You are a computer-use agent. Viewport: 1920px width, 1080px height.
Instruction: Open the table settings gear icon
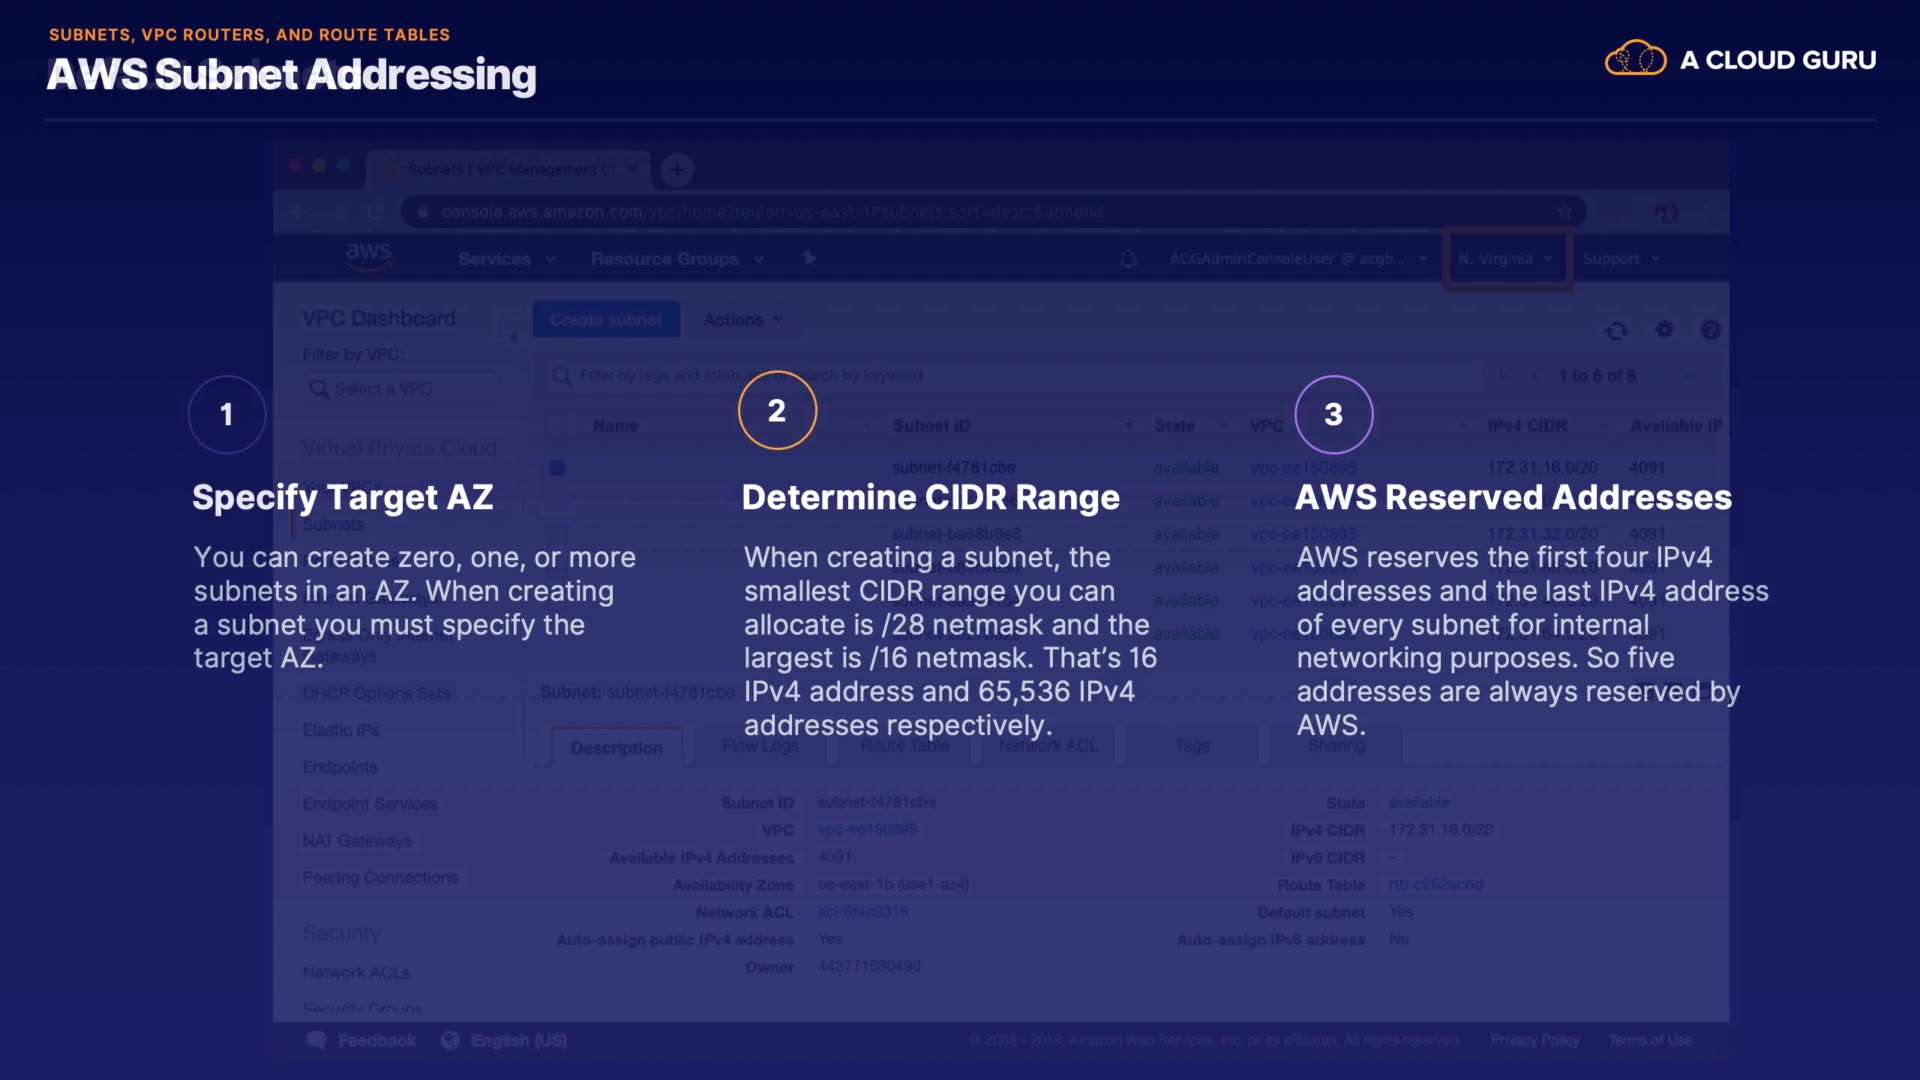(x=1664, y=330)
